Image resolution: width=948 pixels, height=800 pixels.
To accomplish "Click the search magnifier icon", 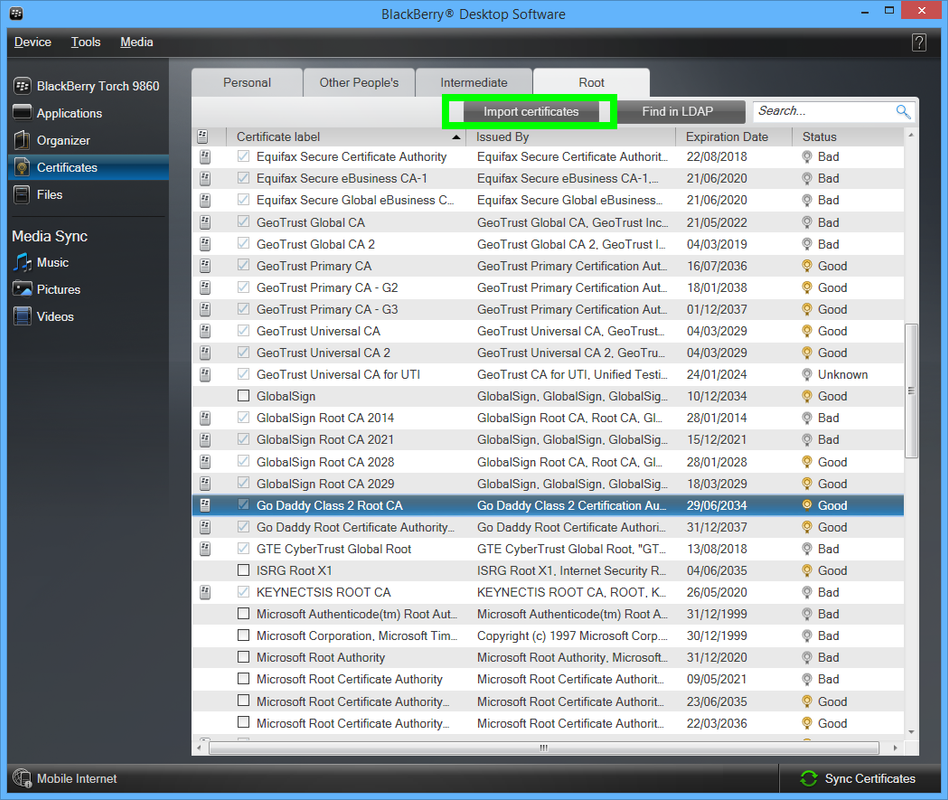I will tap(903, 111).
